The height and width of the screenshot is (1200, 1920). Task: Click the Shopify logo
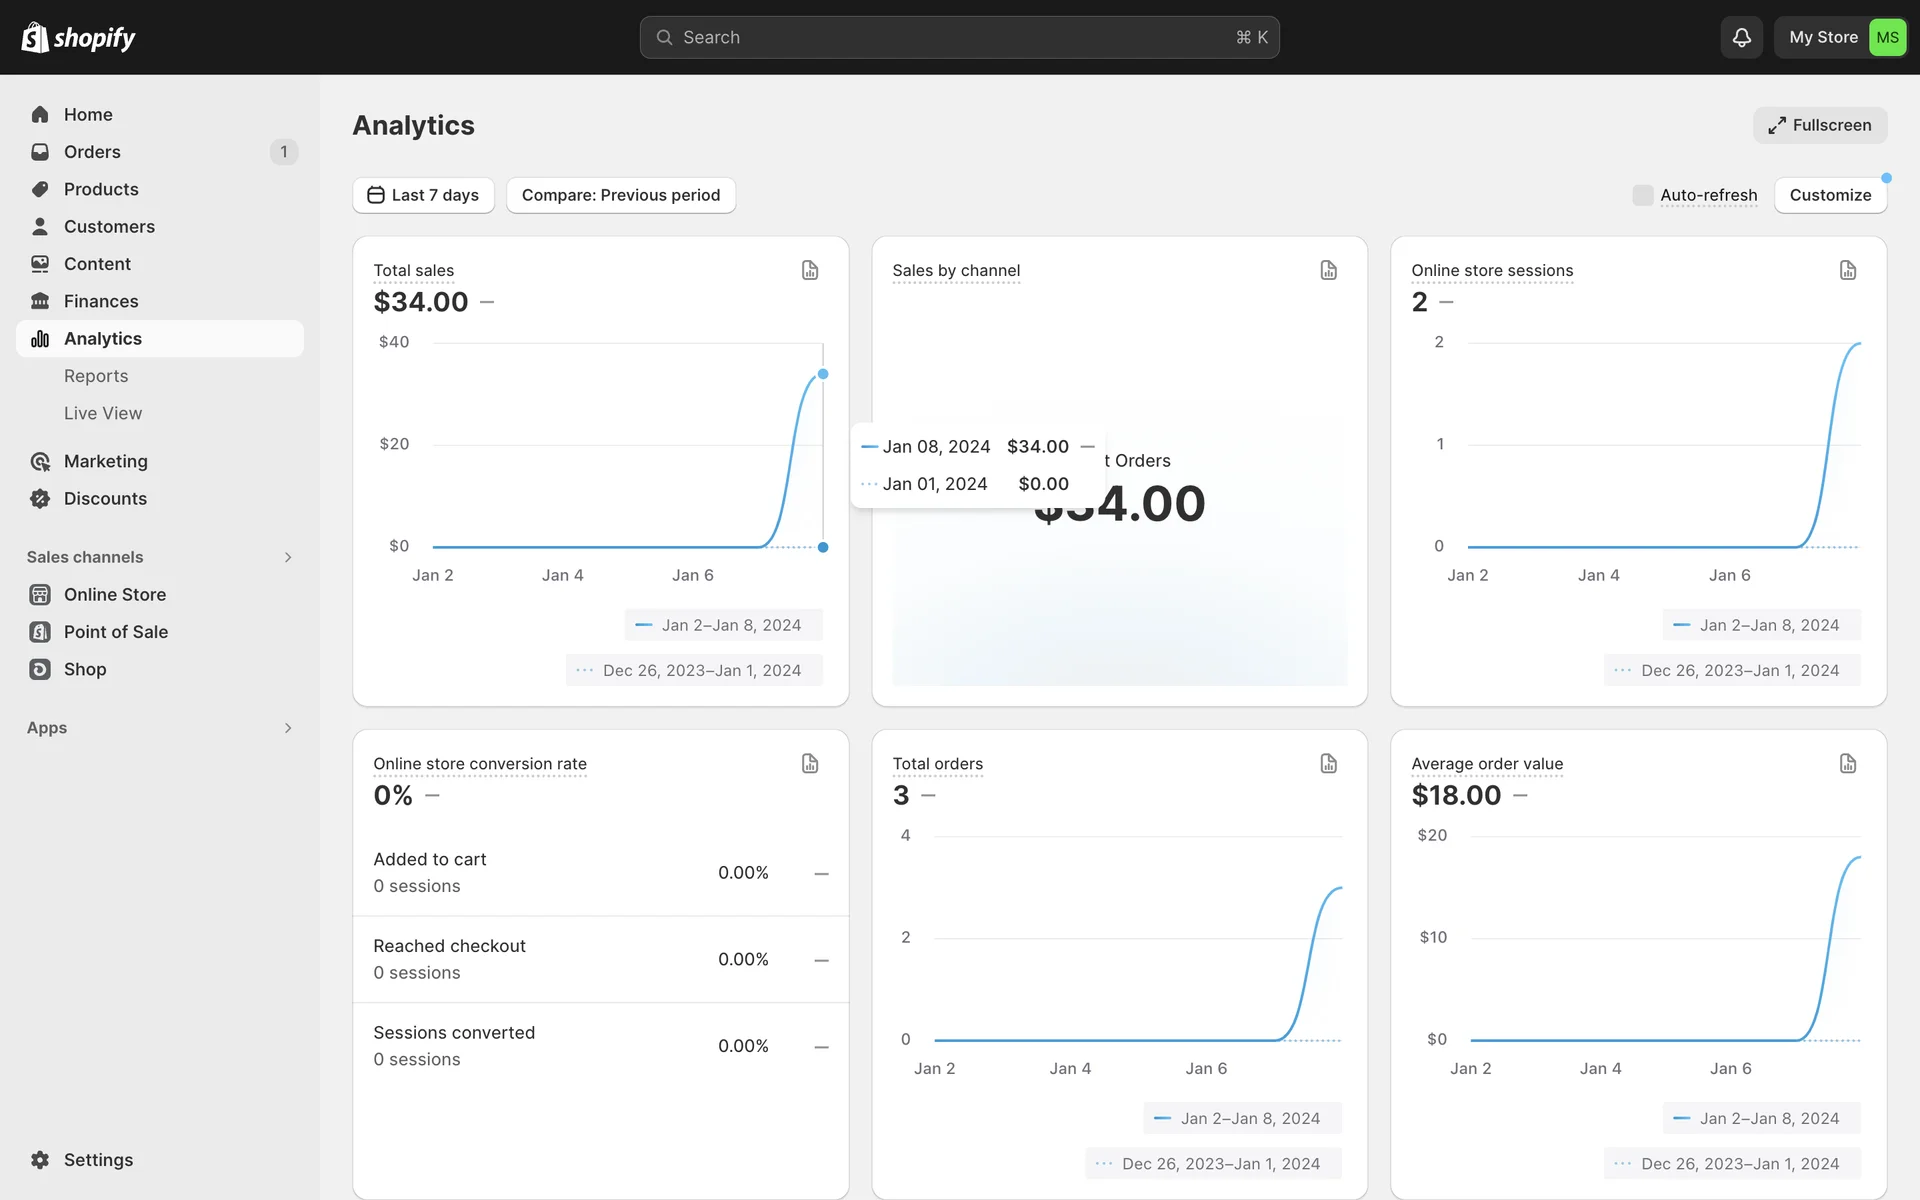78,37
